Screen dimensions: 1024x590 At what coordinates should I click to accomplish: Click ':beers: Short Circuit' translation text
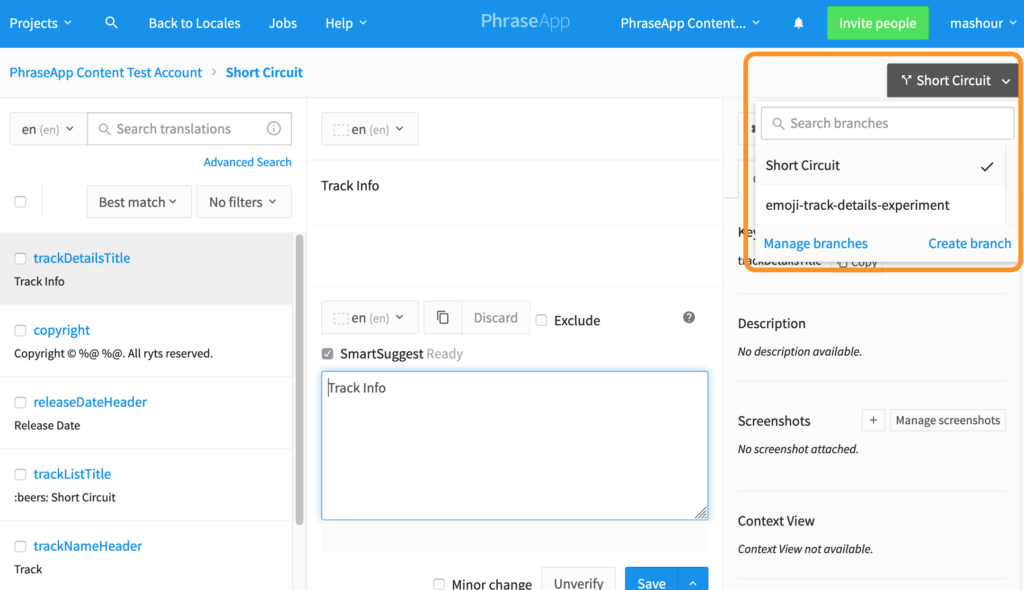(x=65, y=497)
